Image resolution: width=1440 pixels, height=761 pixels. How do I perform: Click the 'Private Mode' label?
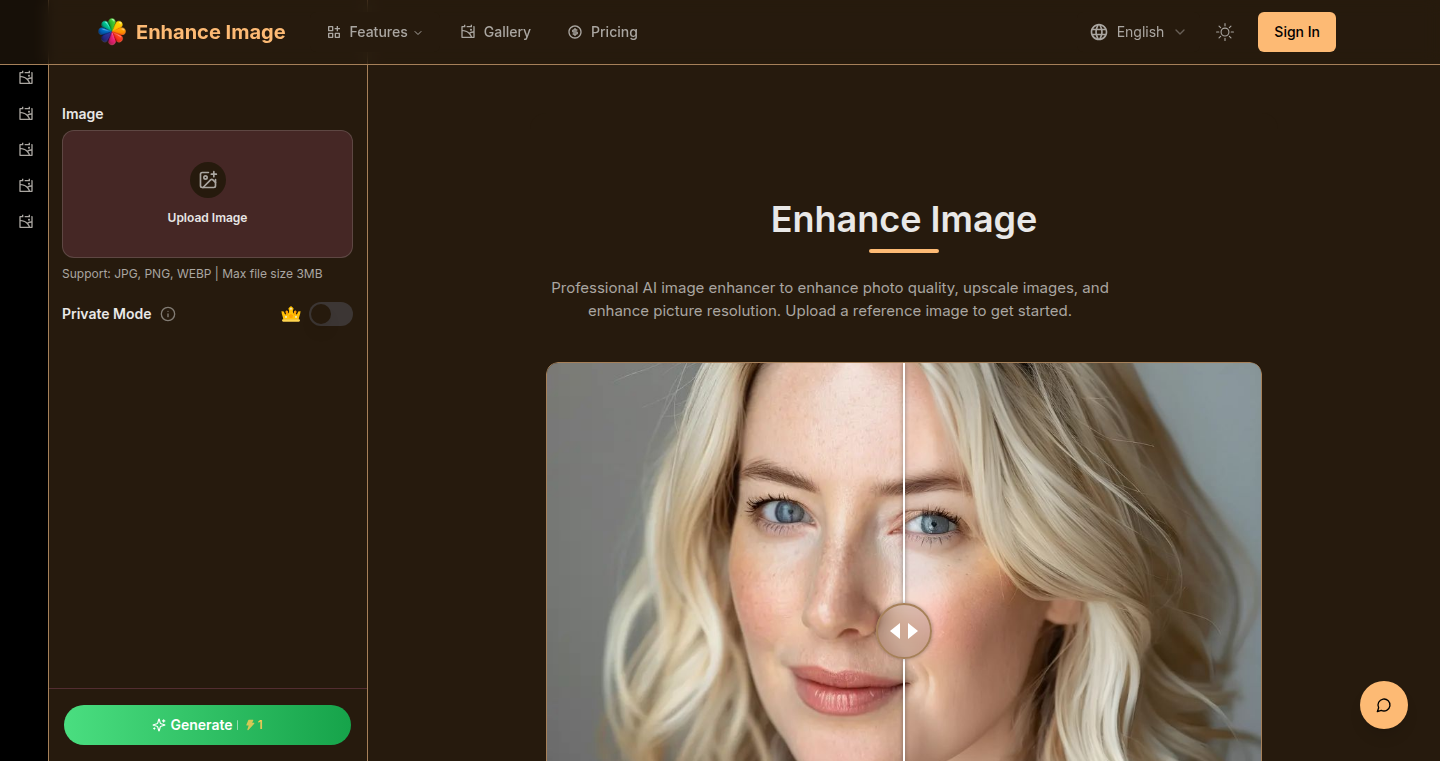point(107,314)
